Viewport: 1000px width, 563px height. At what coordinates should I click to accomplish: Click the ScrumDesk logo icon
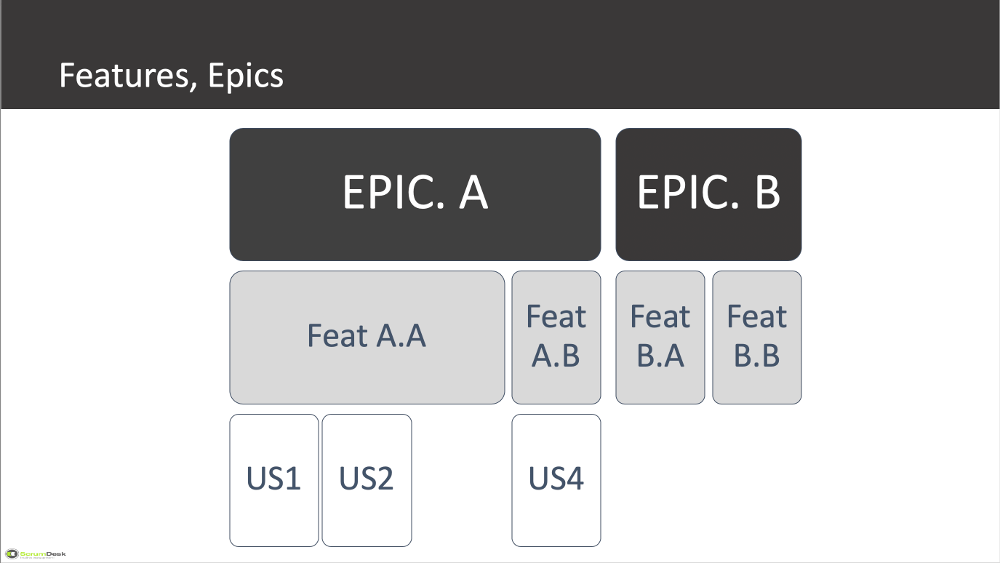click(11, 553)
